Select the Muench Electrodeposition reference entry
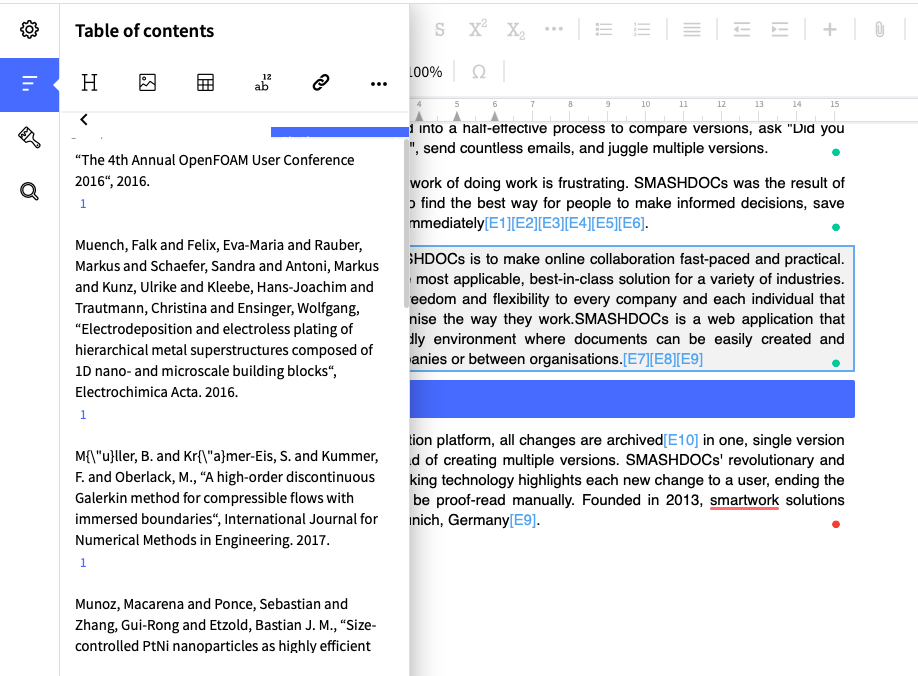 [x=227, y=318]
